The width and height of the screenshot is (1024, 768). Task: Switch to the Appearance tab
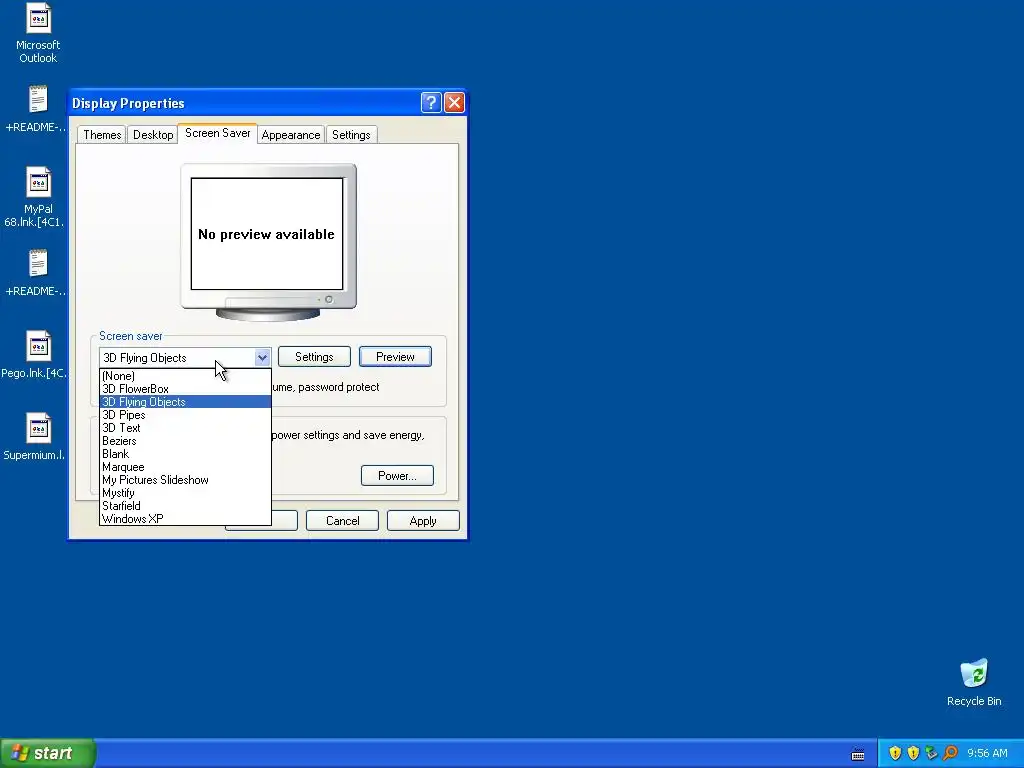[x=291, y=135]
